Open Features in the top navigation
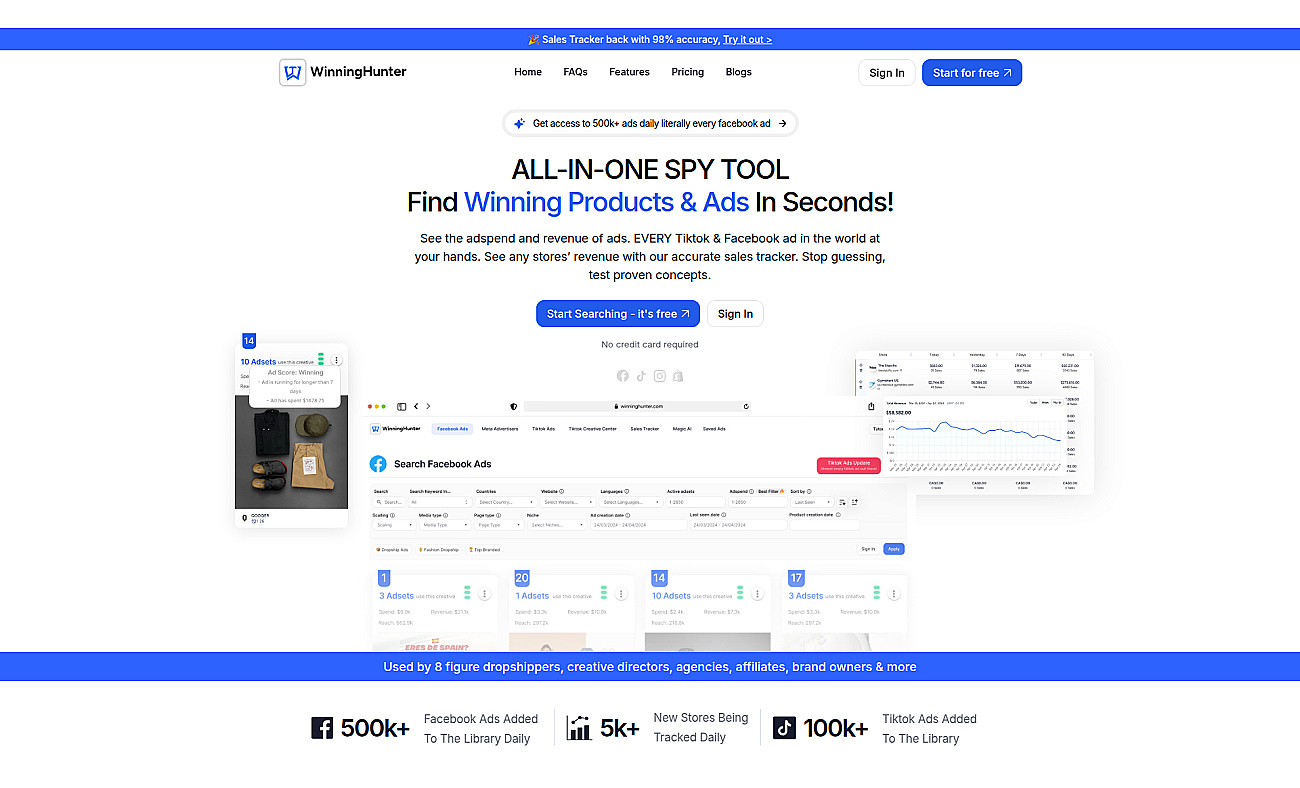1300x788 pixels. click(x=629, y=72)
